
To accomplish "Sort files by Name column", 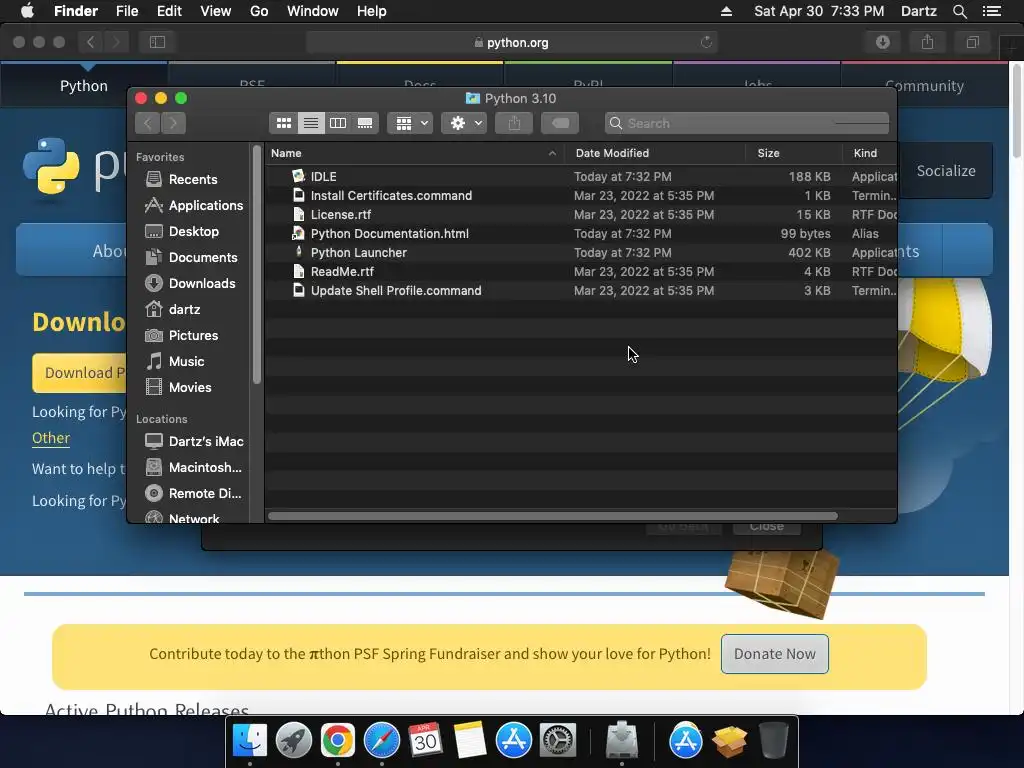I will (x=415, y=153).
